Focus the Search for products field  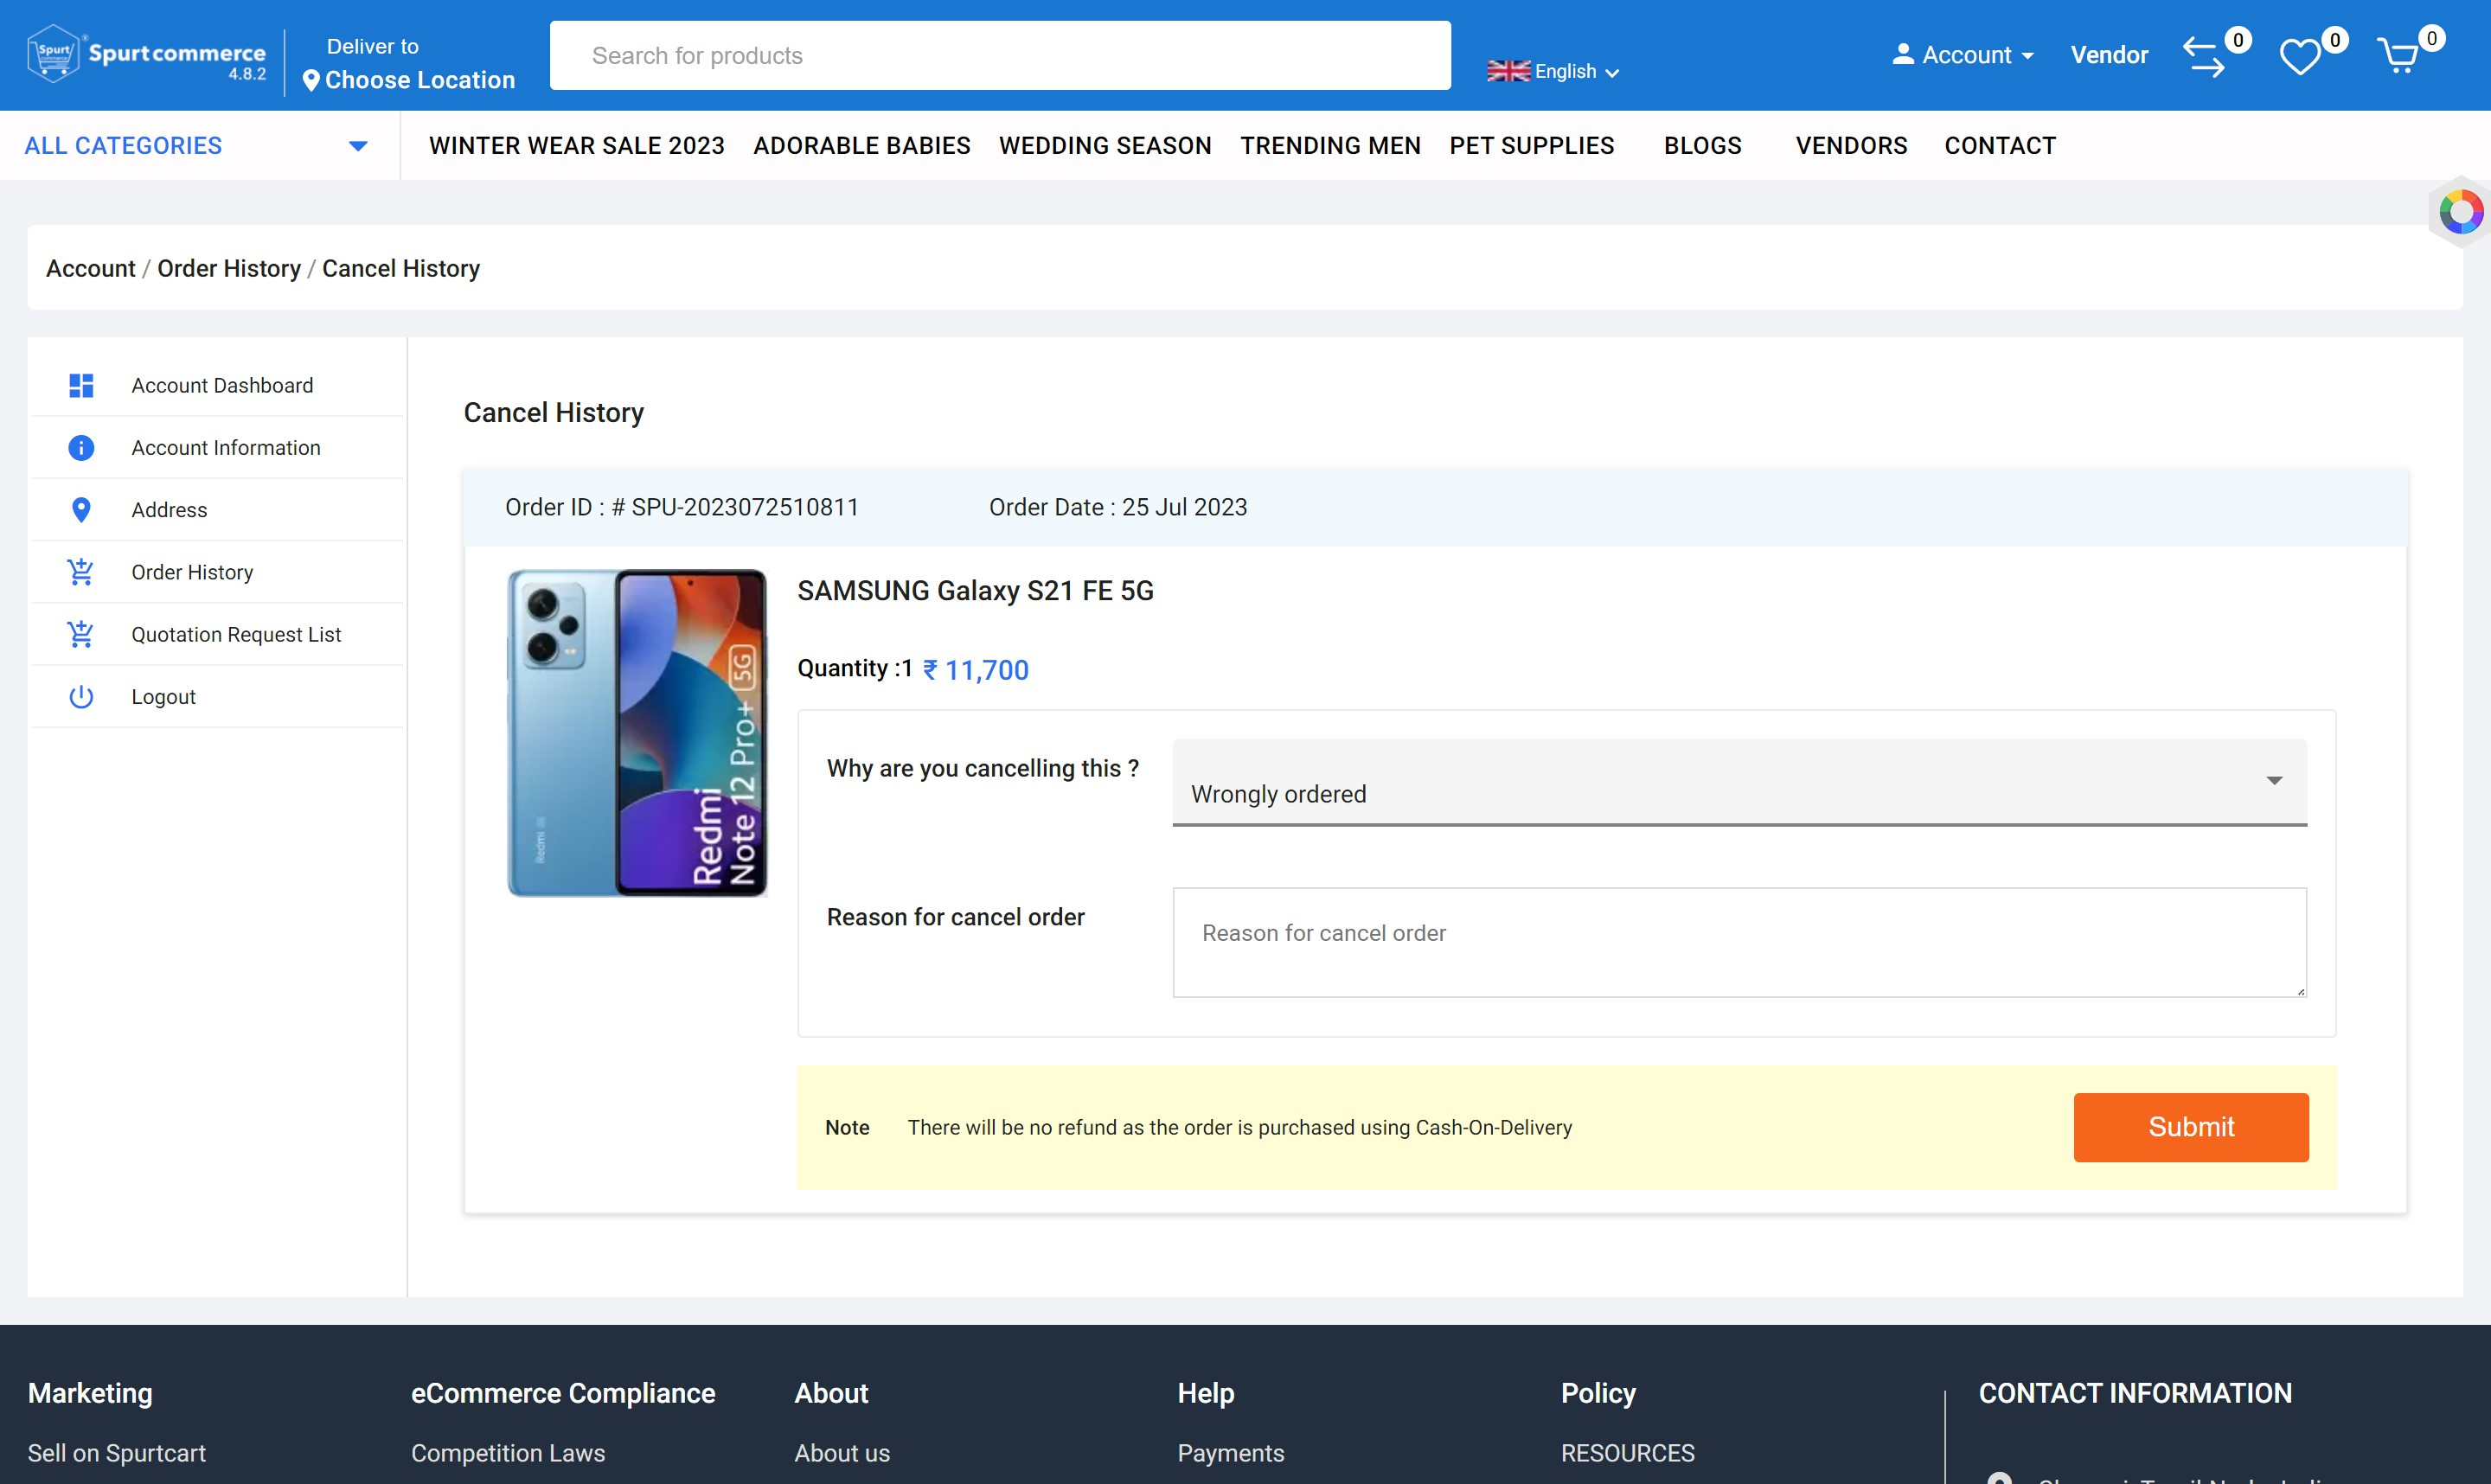pyautogui.click(x=1000, y=55)
